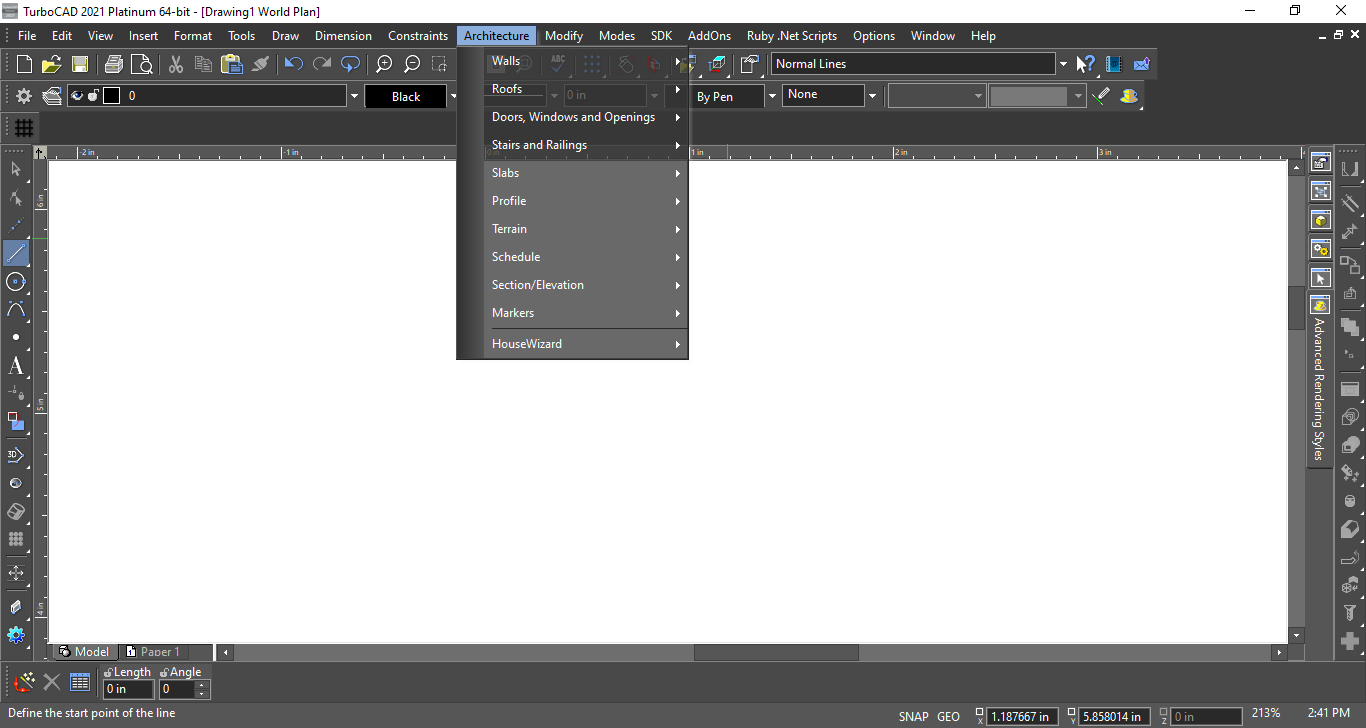Switch to the Model tab
The height and width of the screenshot is (728, 1366).
(x=84, y=652)
